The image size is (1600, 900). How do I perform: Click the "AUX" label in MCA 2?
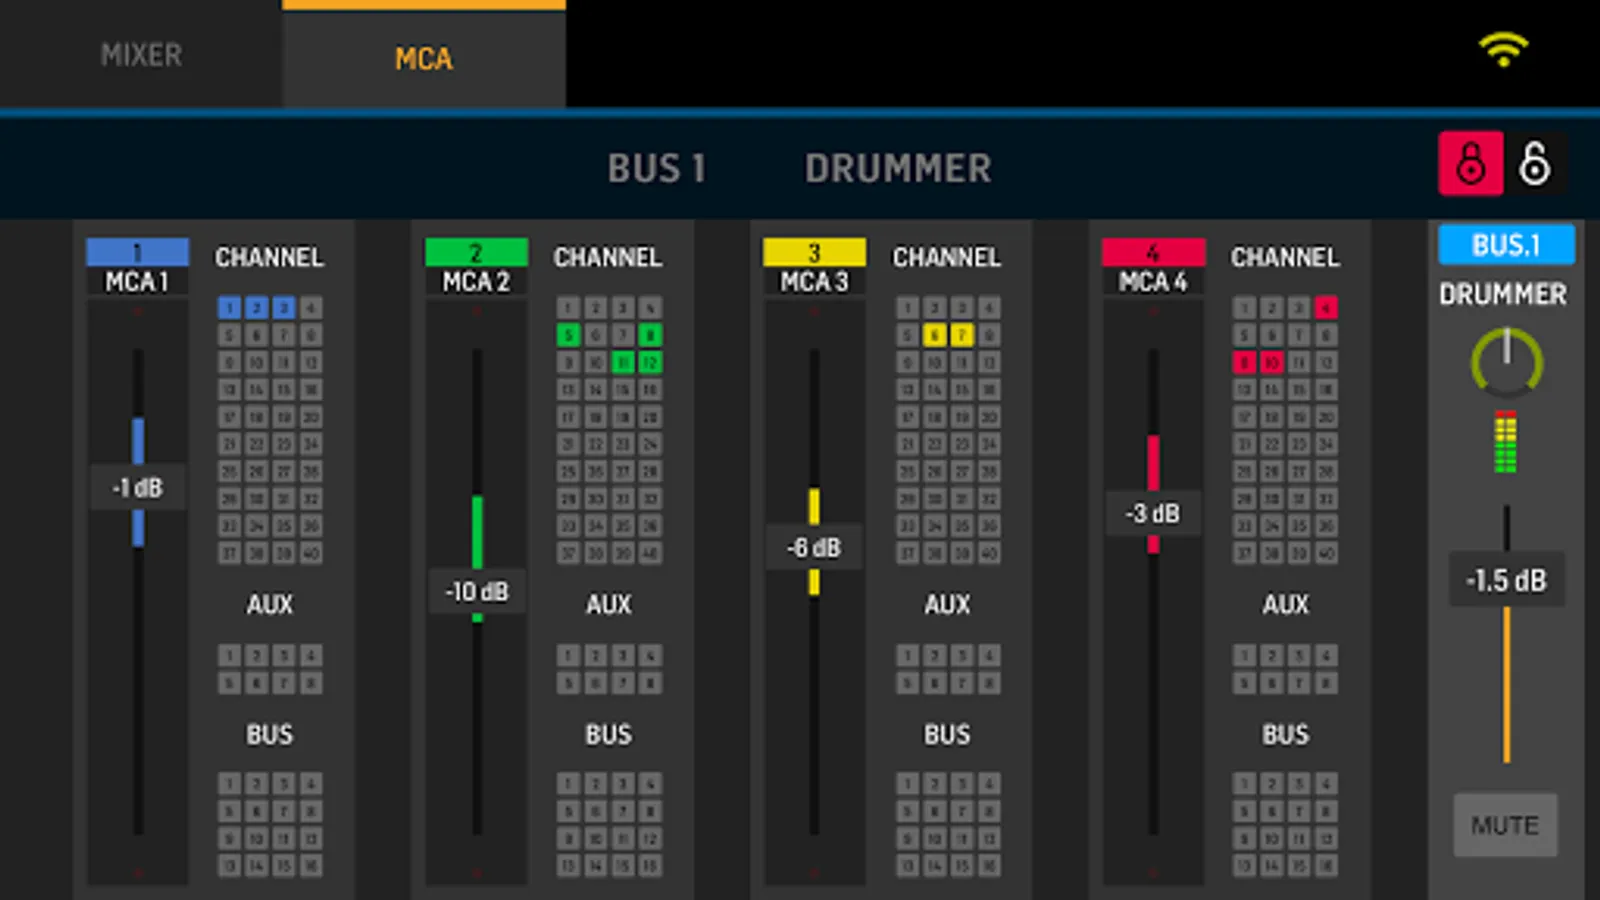click(x=608, y=604)
